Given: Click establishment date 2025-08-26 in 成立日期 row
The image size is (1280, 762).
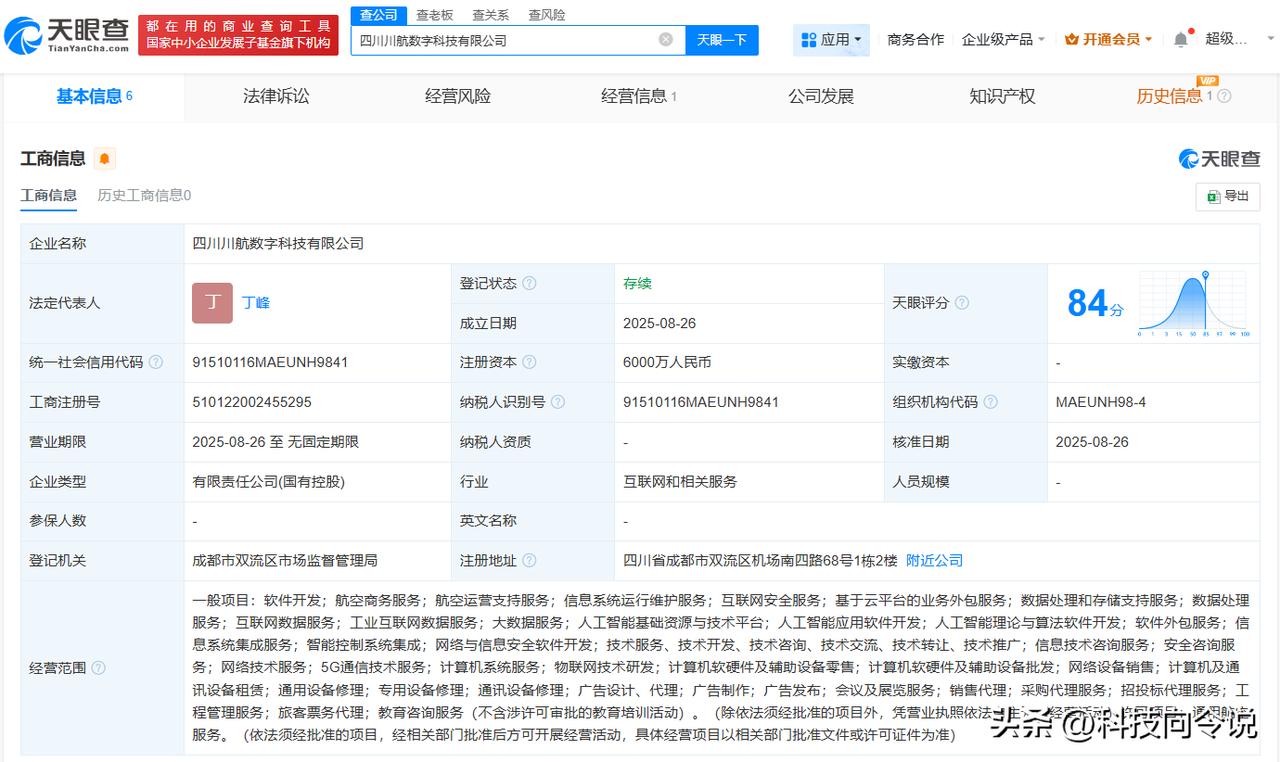Looking at the screenshot, I should pos(659,323).
